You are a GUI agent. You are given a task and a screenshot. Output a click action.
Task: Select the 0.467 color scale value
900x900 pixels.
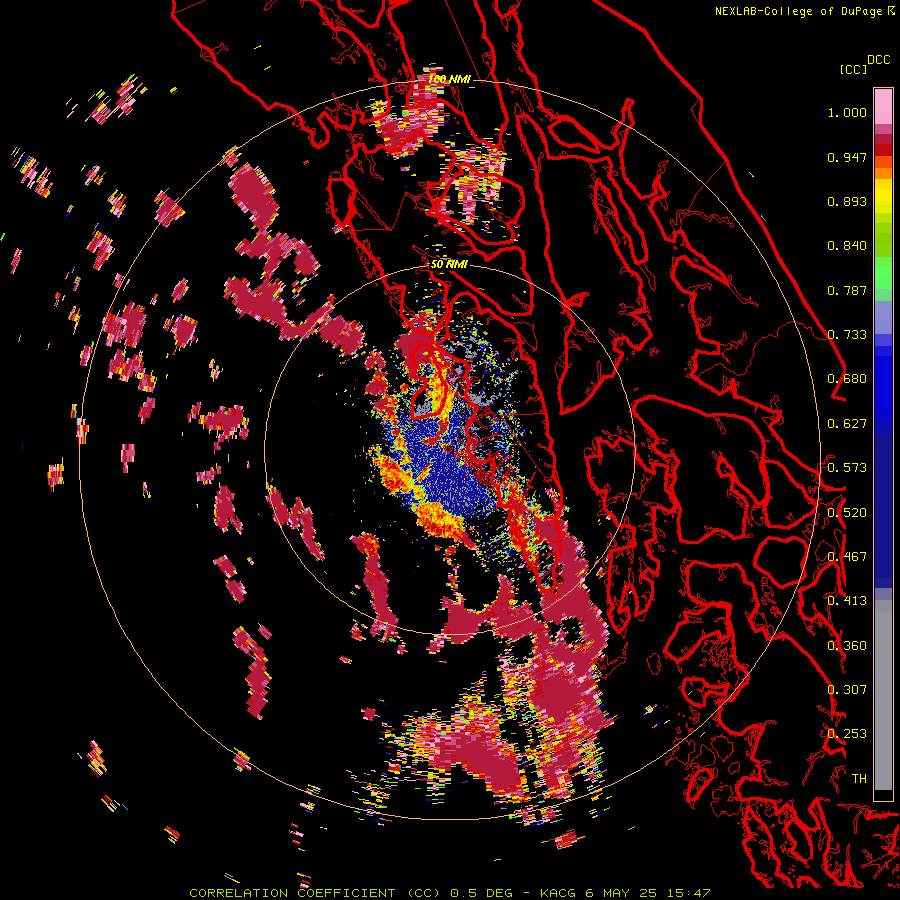[x=847, y=557]
